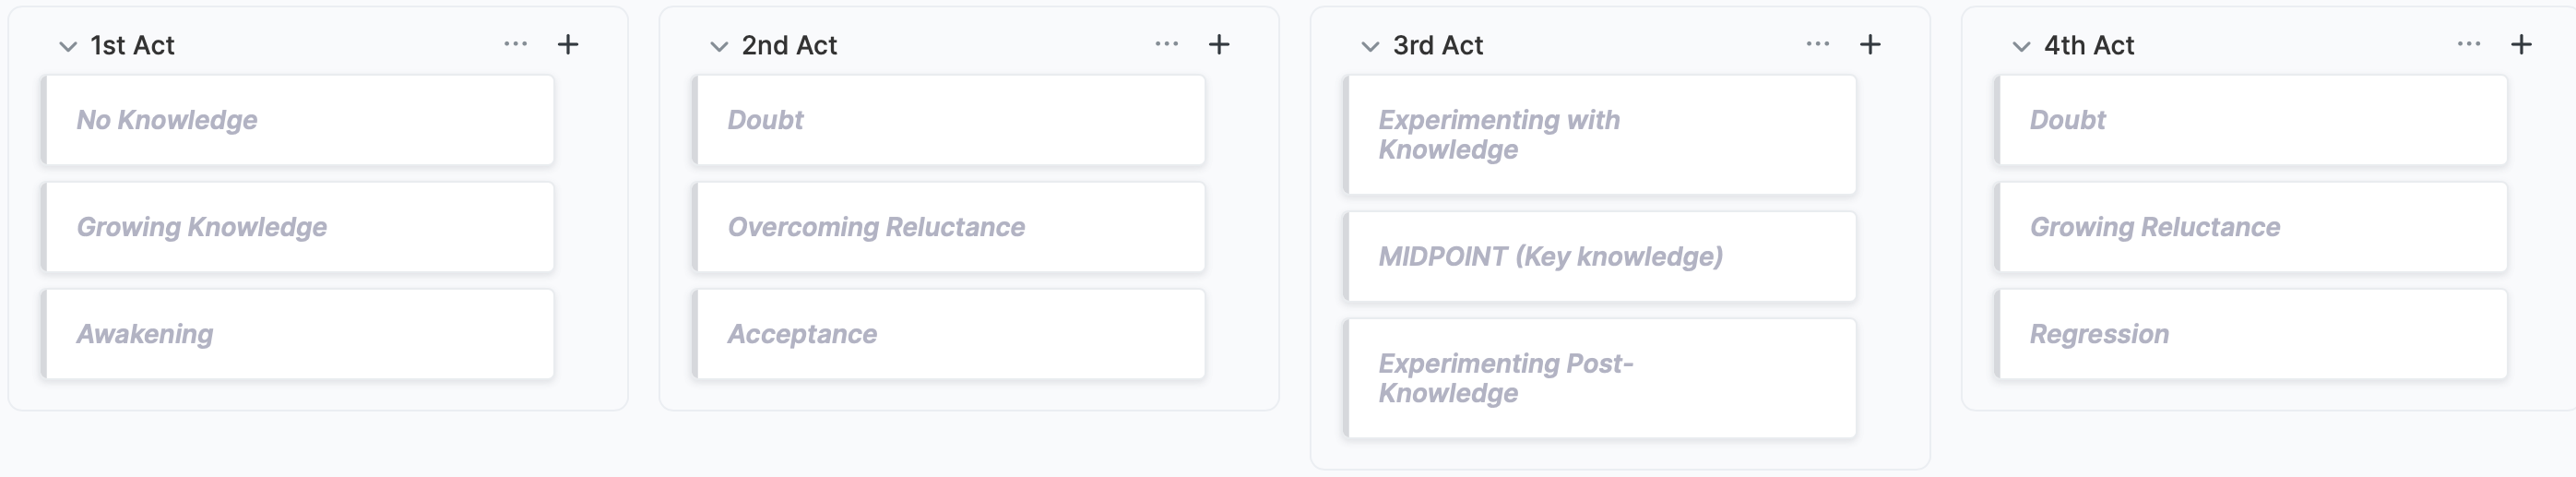Open the Growing Reluctance card
2576x477 pixels.
coord(2251,227)
